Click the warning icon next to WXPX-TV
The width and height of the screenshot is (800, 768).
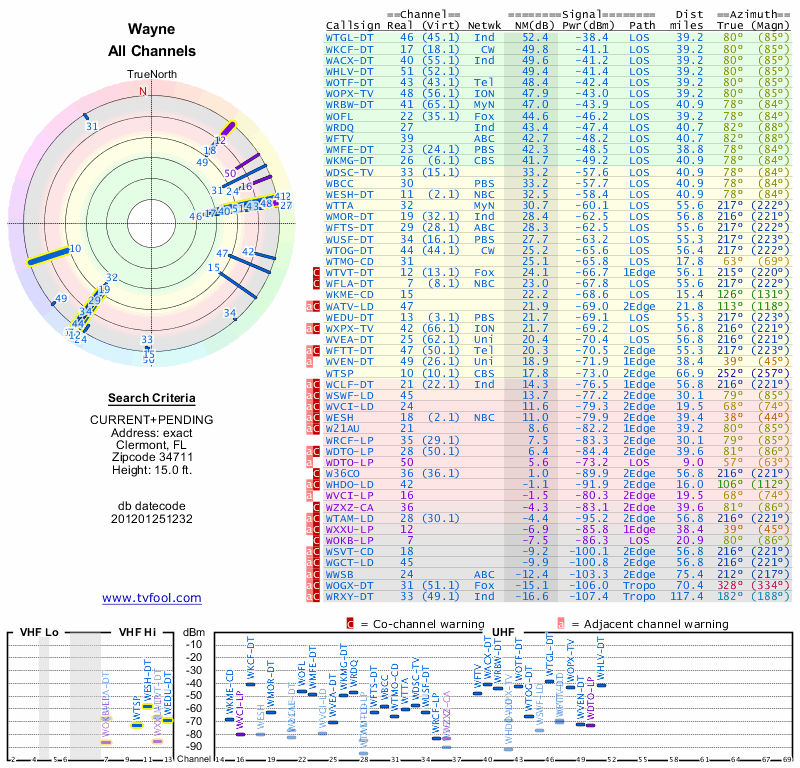318,328
